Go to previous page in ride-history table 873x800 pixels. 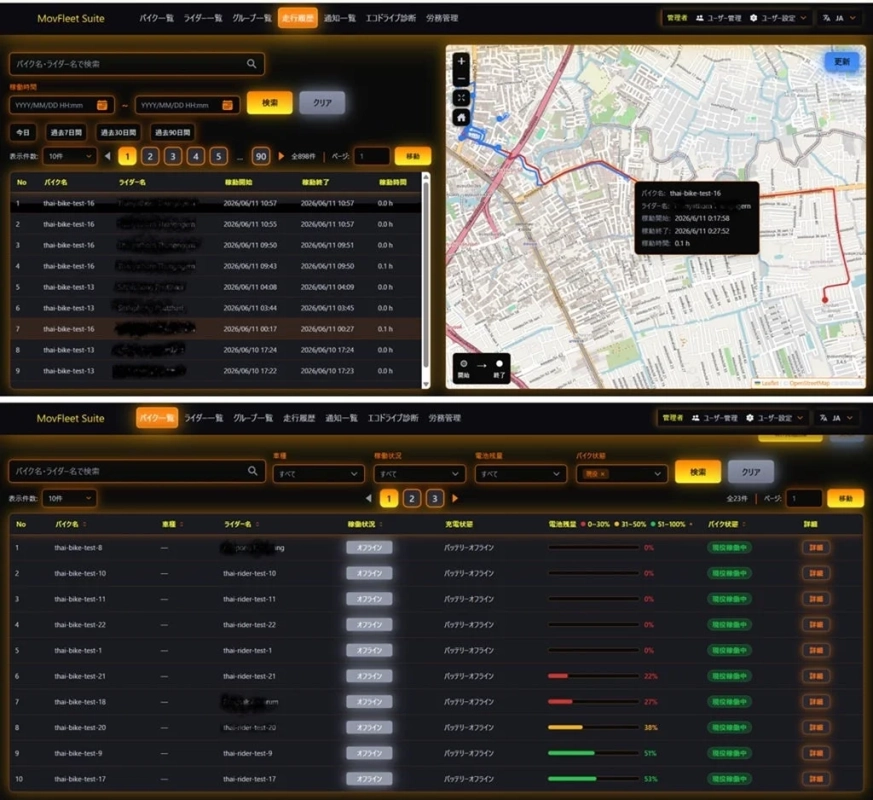[107, 156]
